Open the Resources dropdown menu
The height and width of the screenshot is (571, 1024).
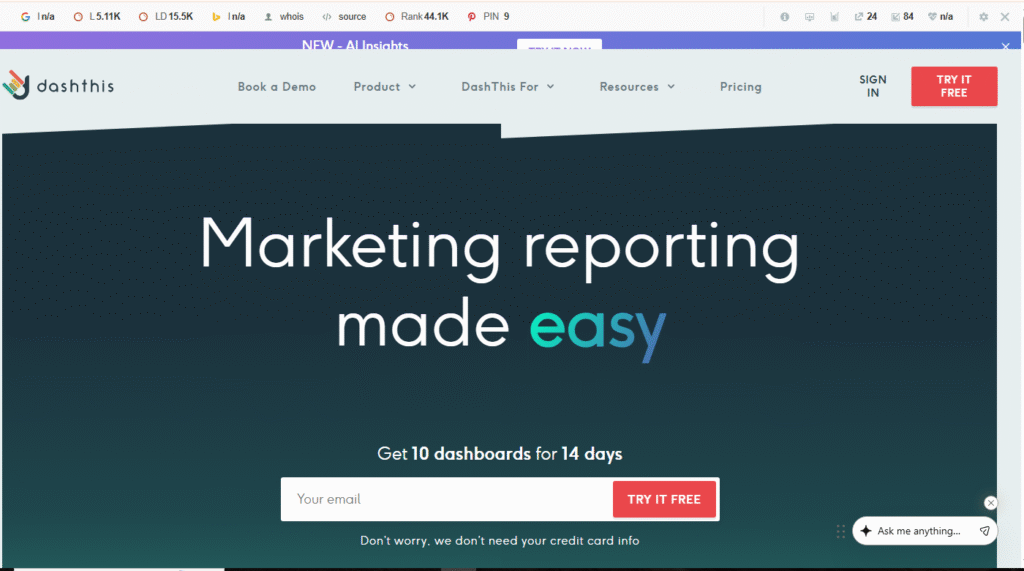637,87
